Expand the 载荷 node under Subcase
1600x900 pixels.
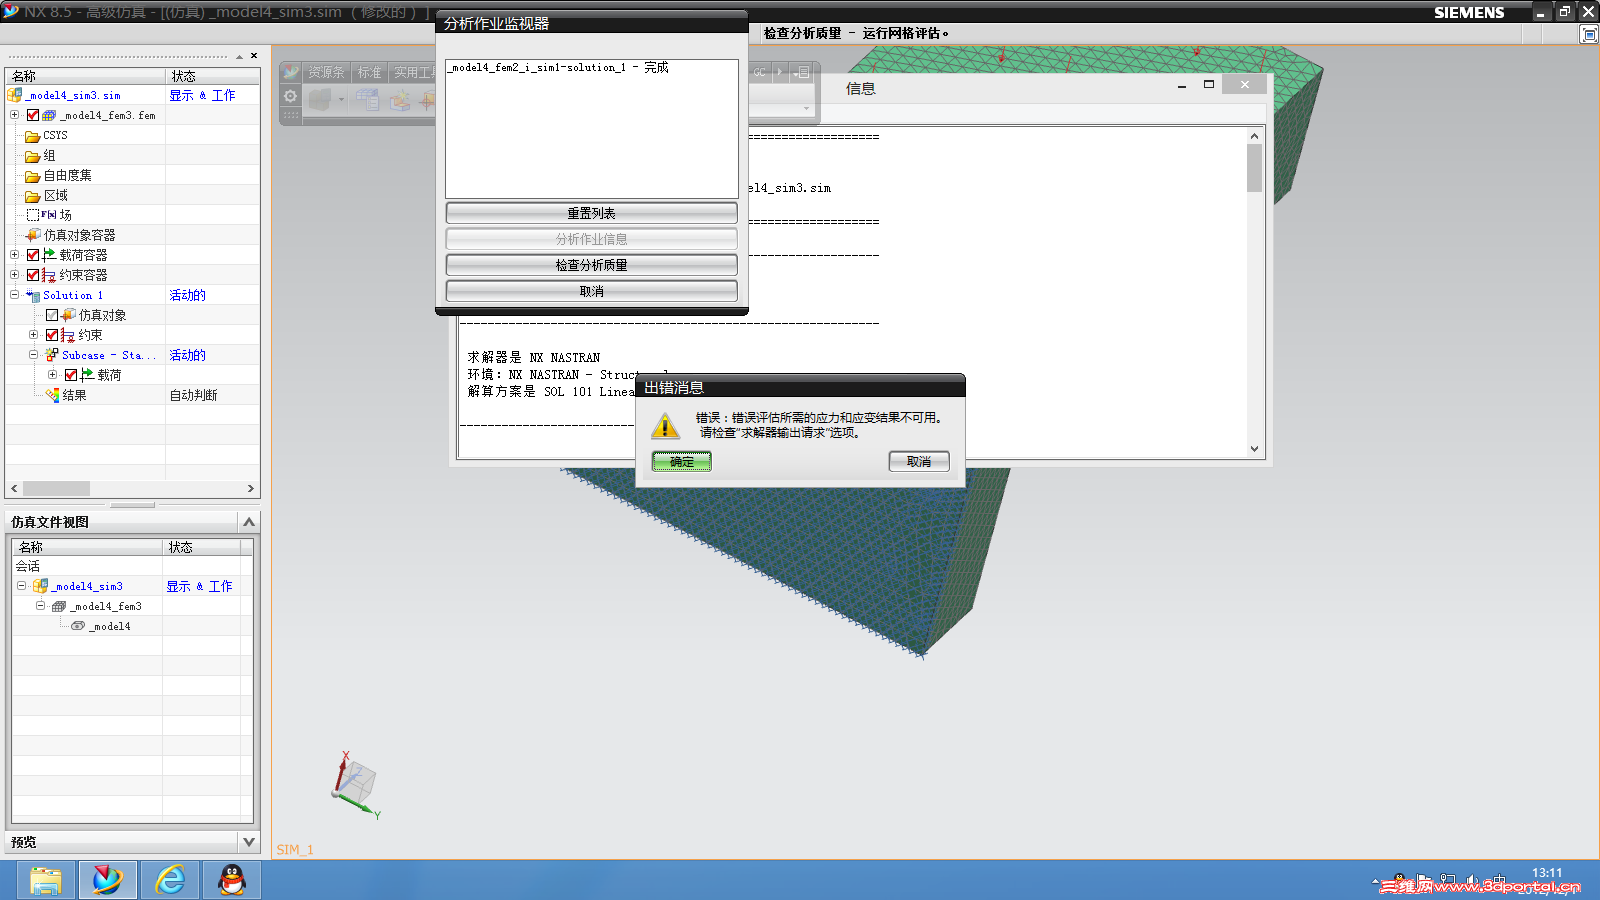coord(53,375)
